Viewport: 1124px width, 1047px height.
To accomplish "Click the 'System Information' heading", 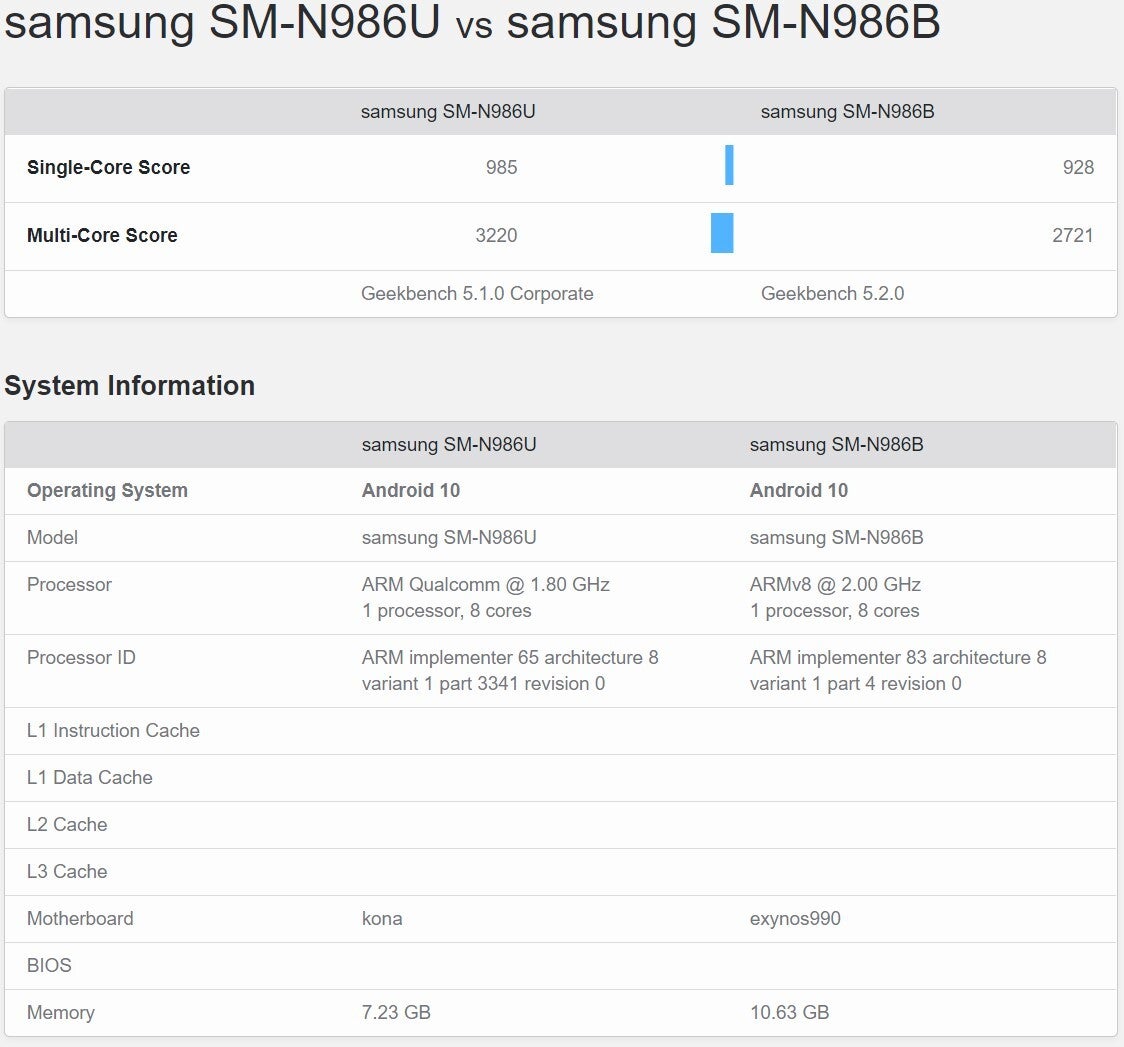I will (x=130, y=386).
